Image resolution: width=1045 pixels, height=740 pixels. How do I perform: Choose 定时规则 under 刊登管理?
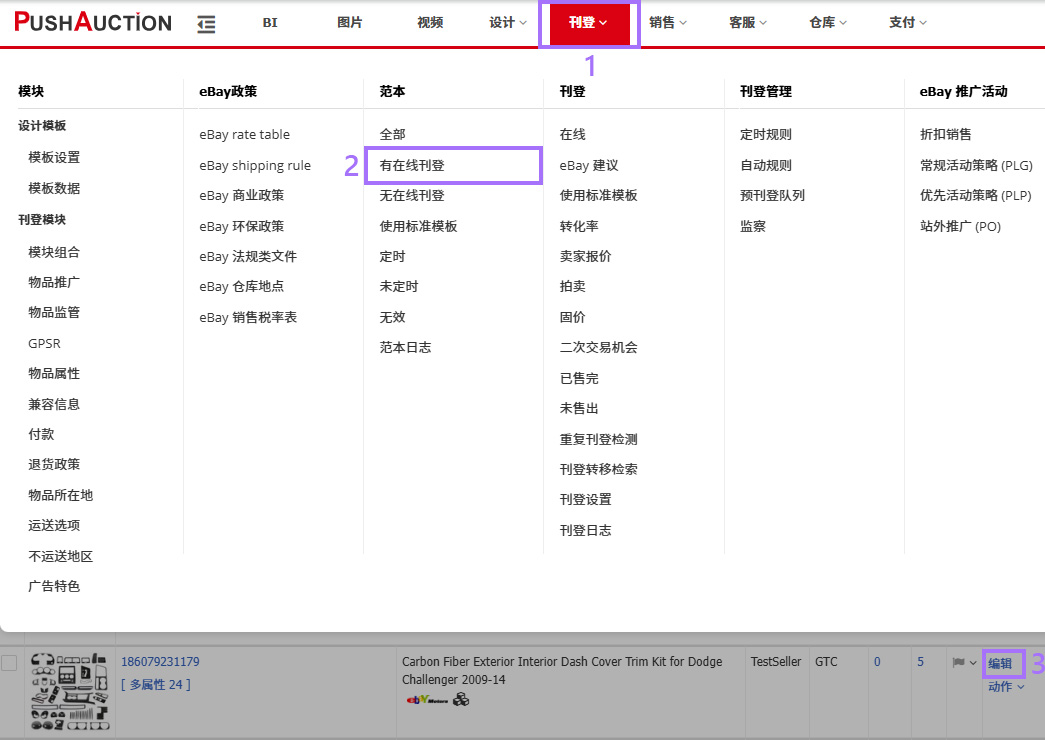tap(766, 134)
